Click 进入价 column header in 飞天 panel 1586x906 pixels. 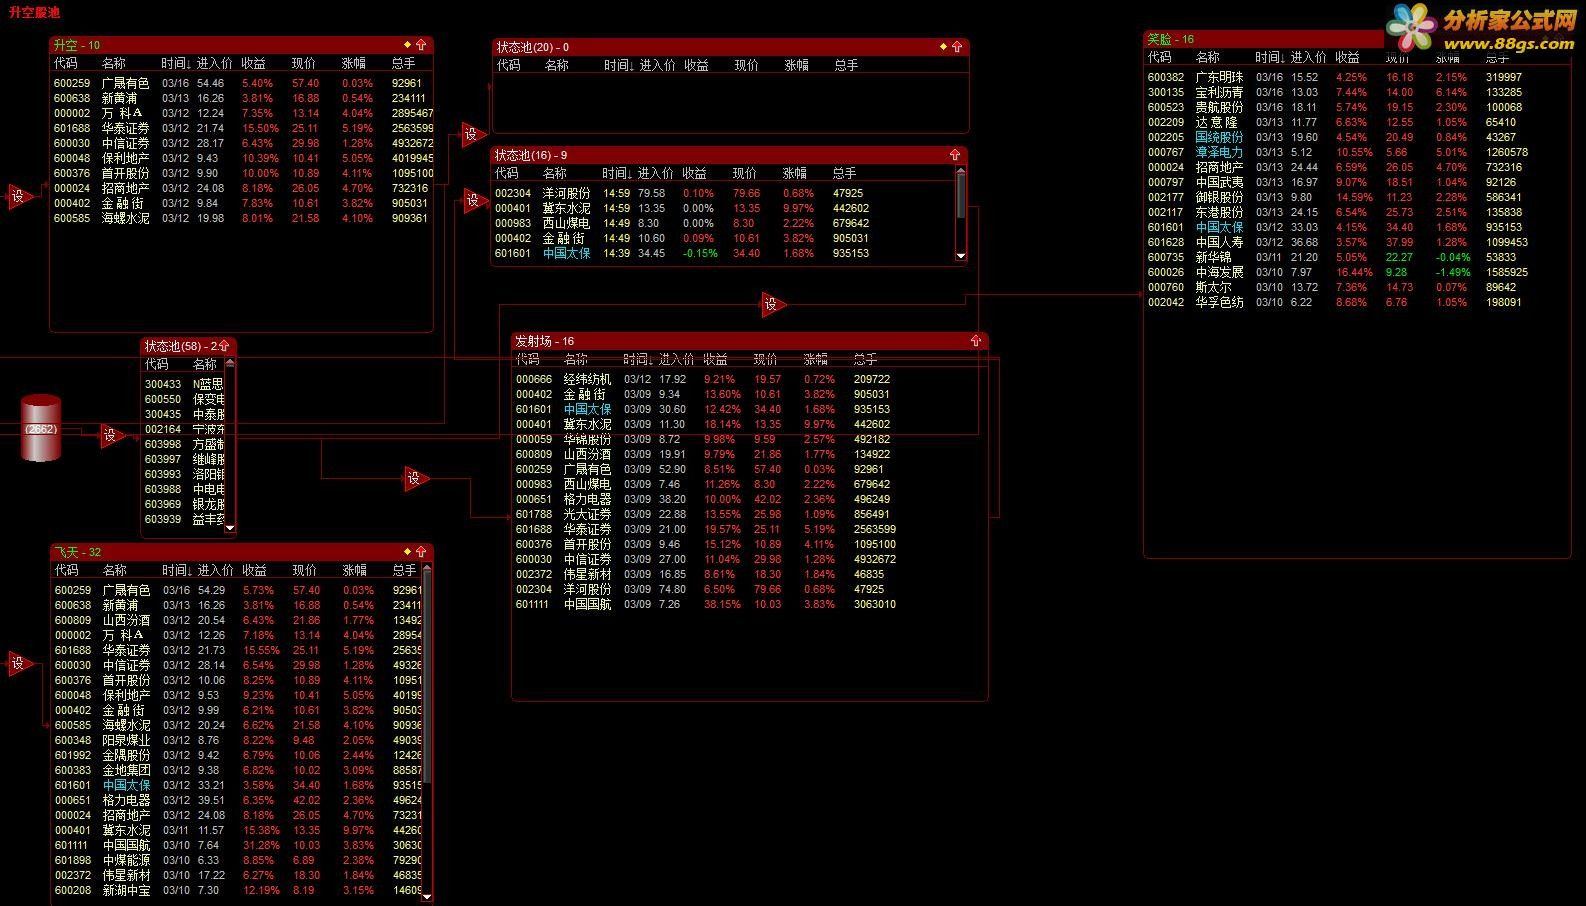point(215,570)
